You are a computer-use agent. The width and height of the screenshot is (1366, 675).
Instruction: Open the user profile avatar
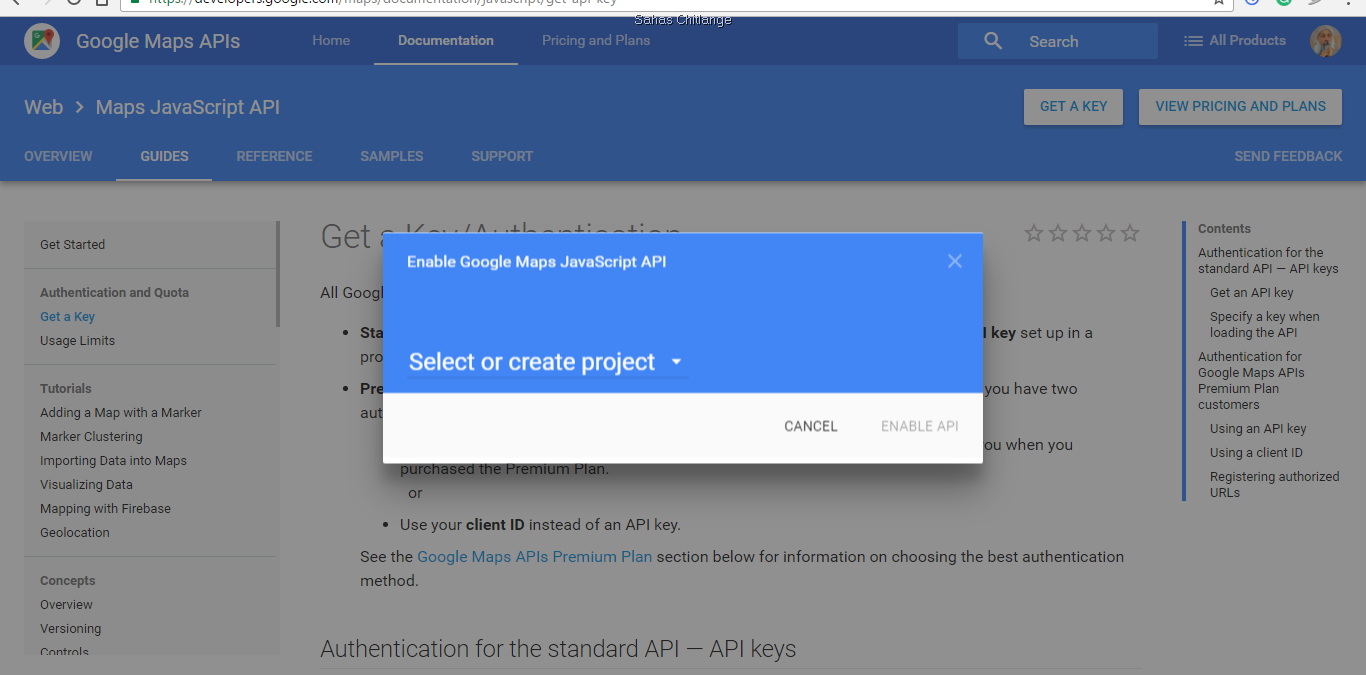(x=1325, y=41)
